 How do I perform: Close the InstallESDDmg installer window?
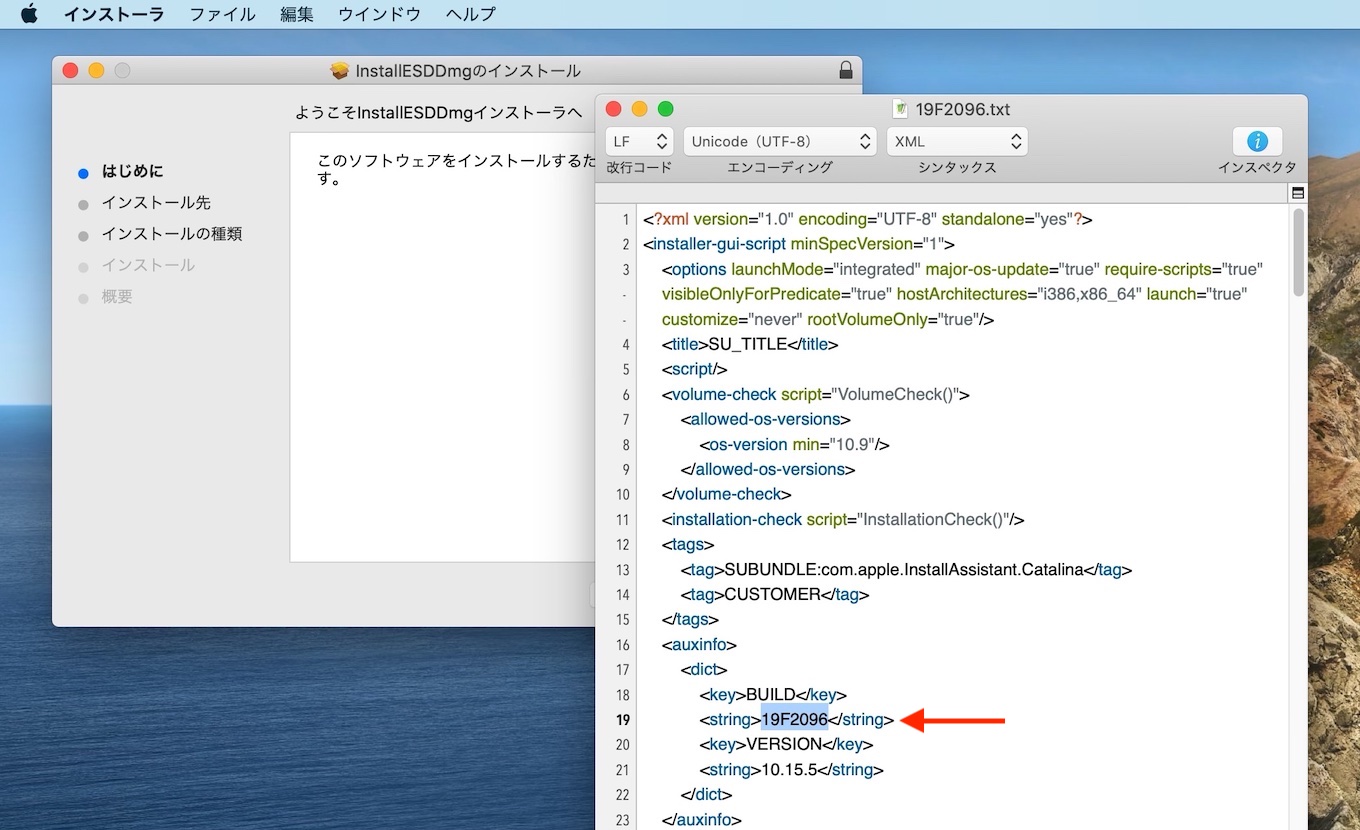[70, 71]
